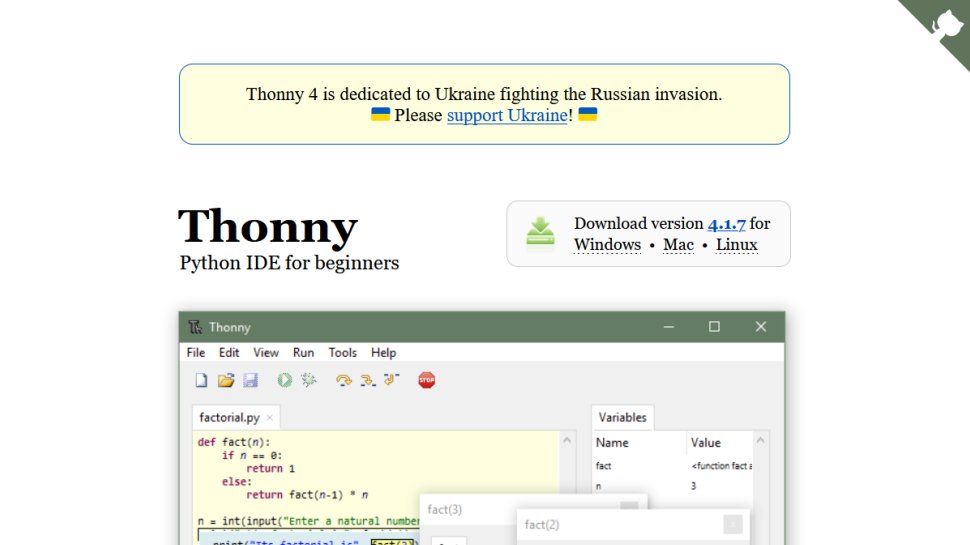Screen dimensions: 970x545
Task: Open the Help menu
Action: point(384,353)
